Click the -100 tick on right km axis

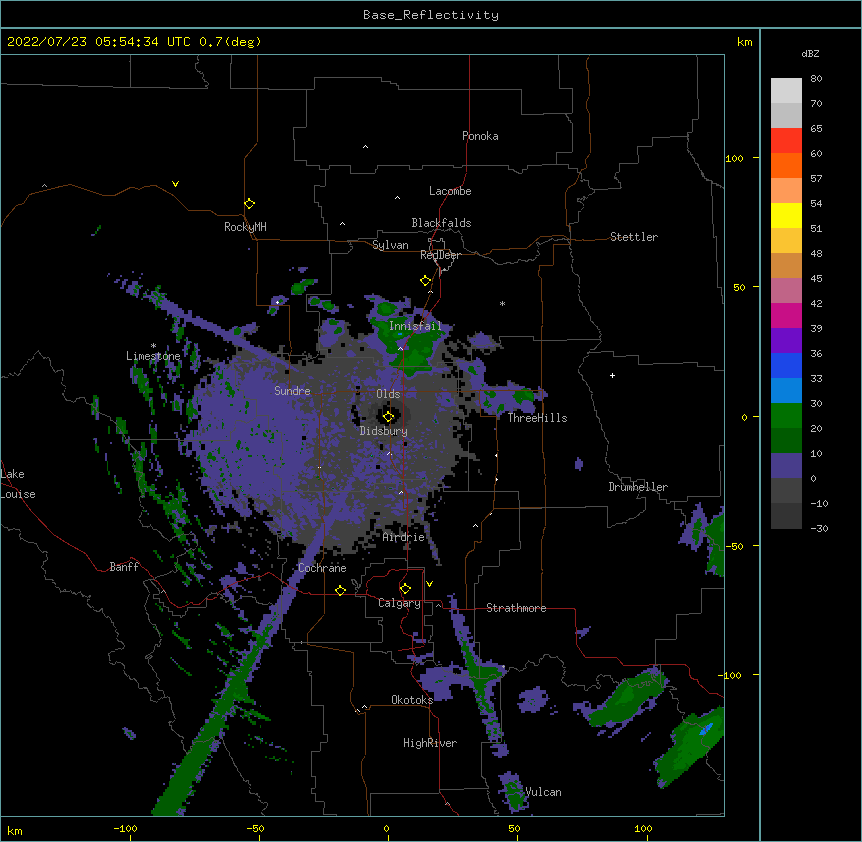coord(731,675)
